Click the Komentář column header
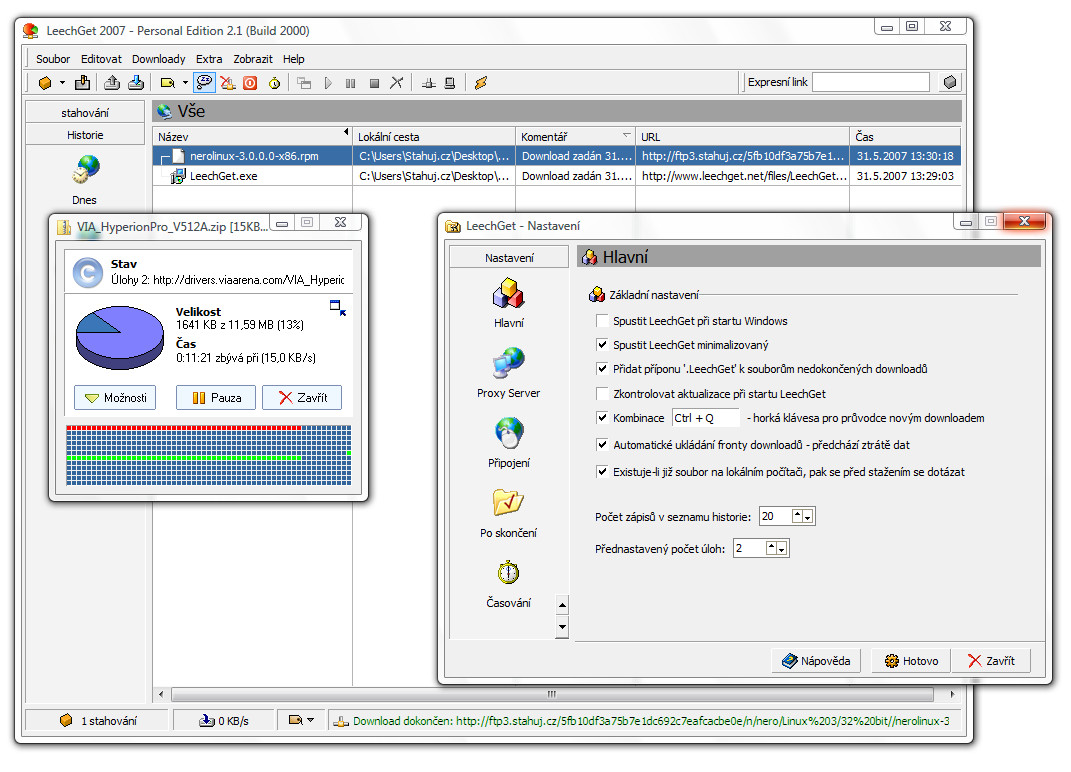1071x772 pixels. point(575,136)
